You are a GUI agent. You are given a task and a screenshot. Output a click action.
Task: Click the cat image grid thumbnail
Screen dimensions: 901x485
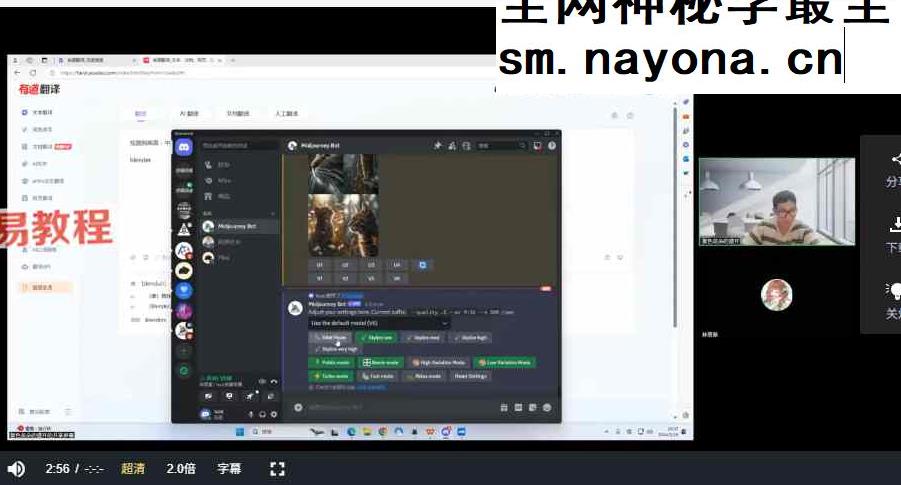[x=343, y=205]
